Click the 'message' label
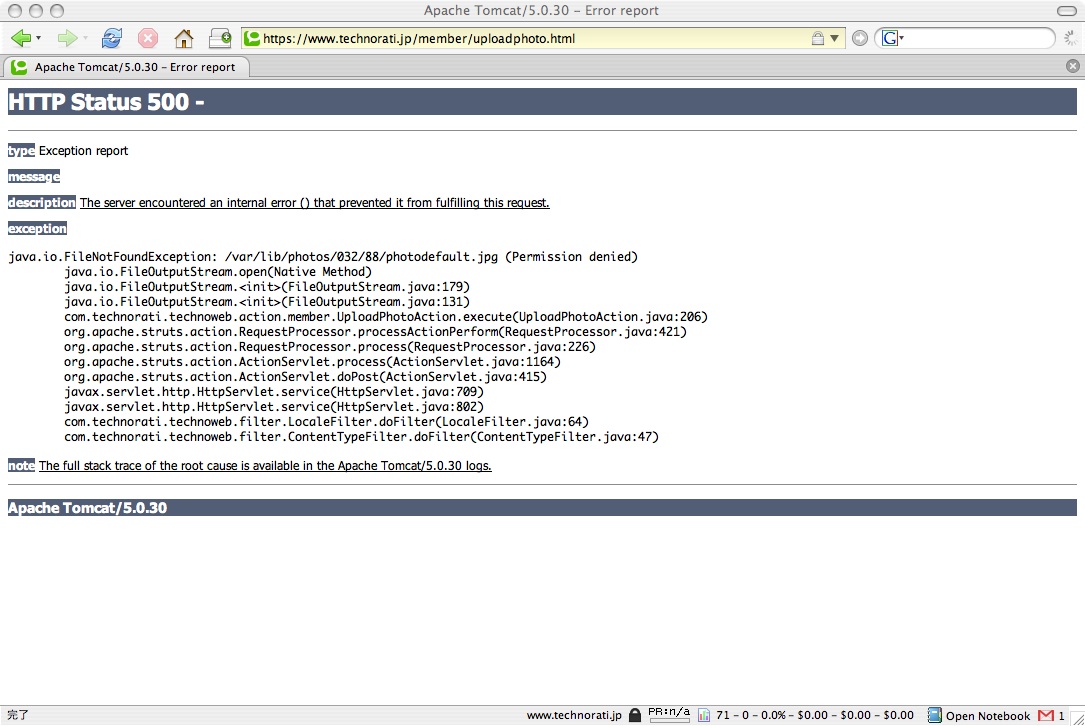1085x726 pixels. 34,176
